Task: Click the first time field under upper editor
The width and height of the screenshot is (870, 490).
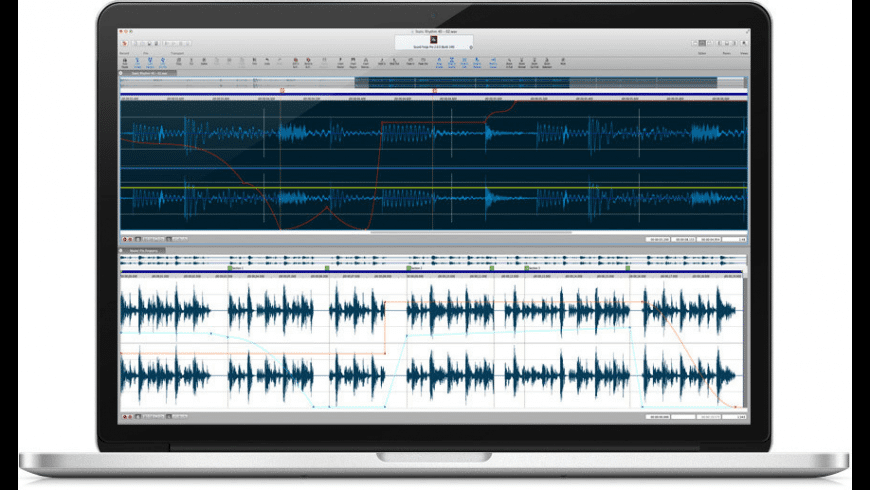Action: coord(657,239)
